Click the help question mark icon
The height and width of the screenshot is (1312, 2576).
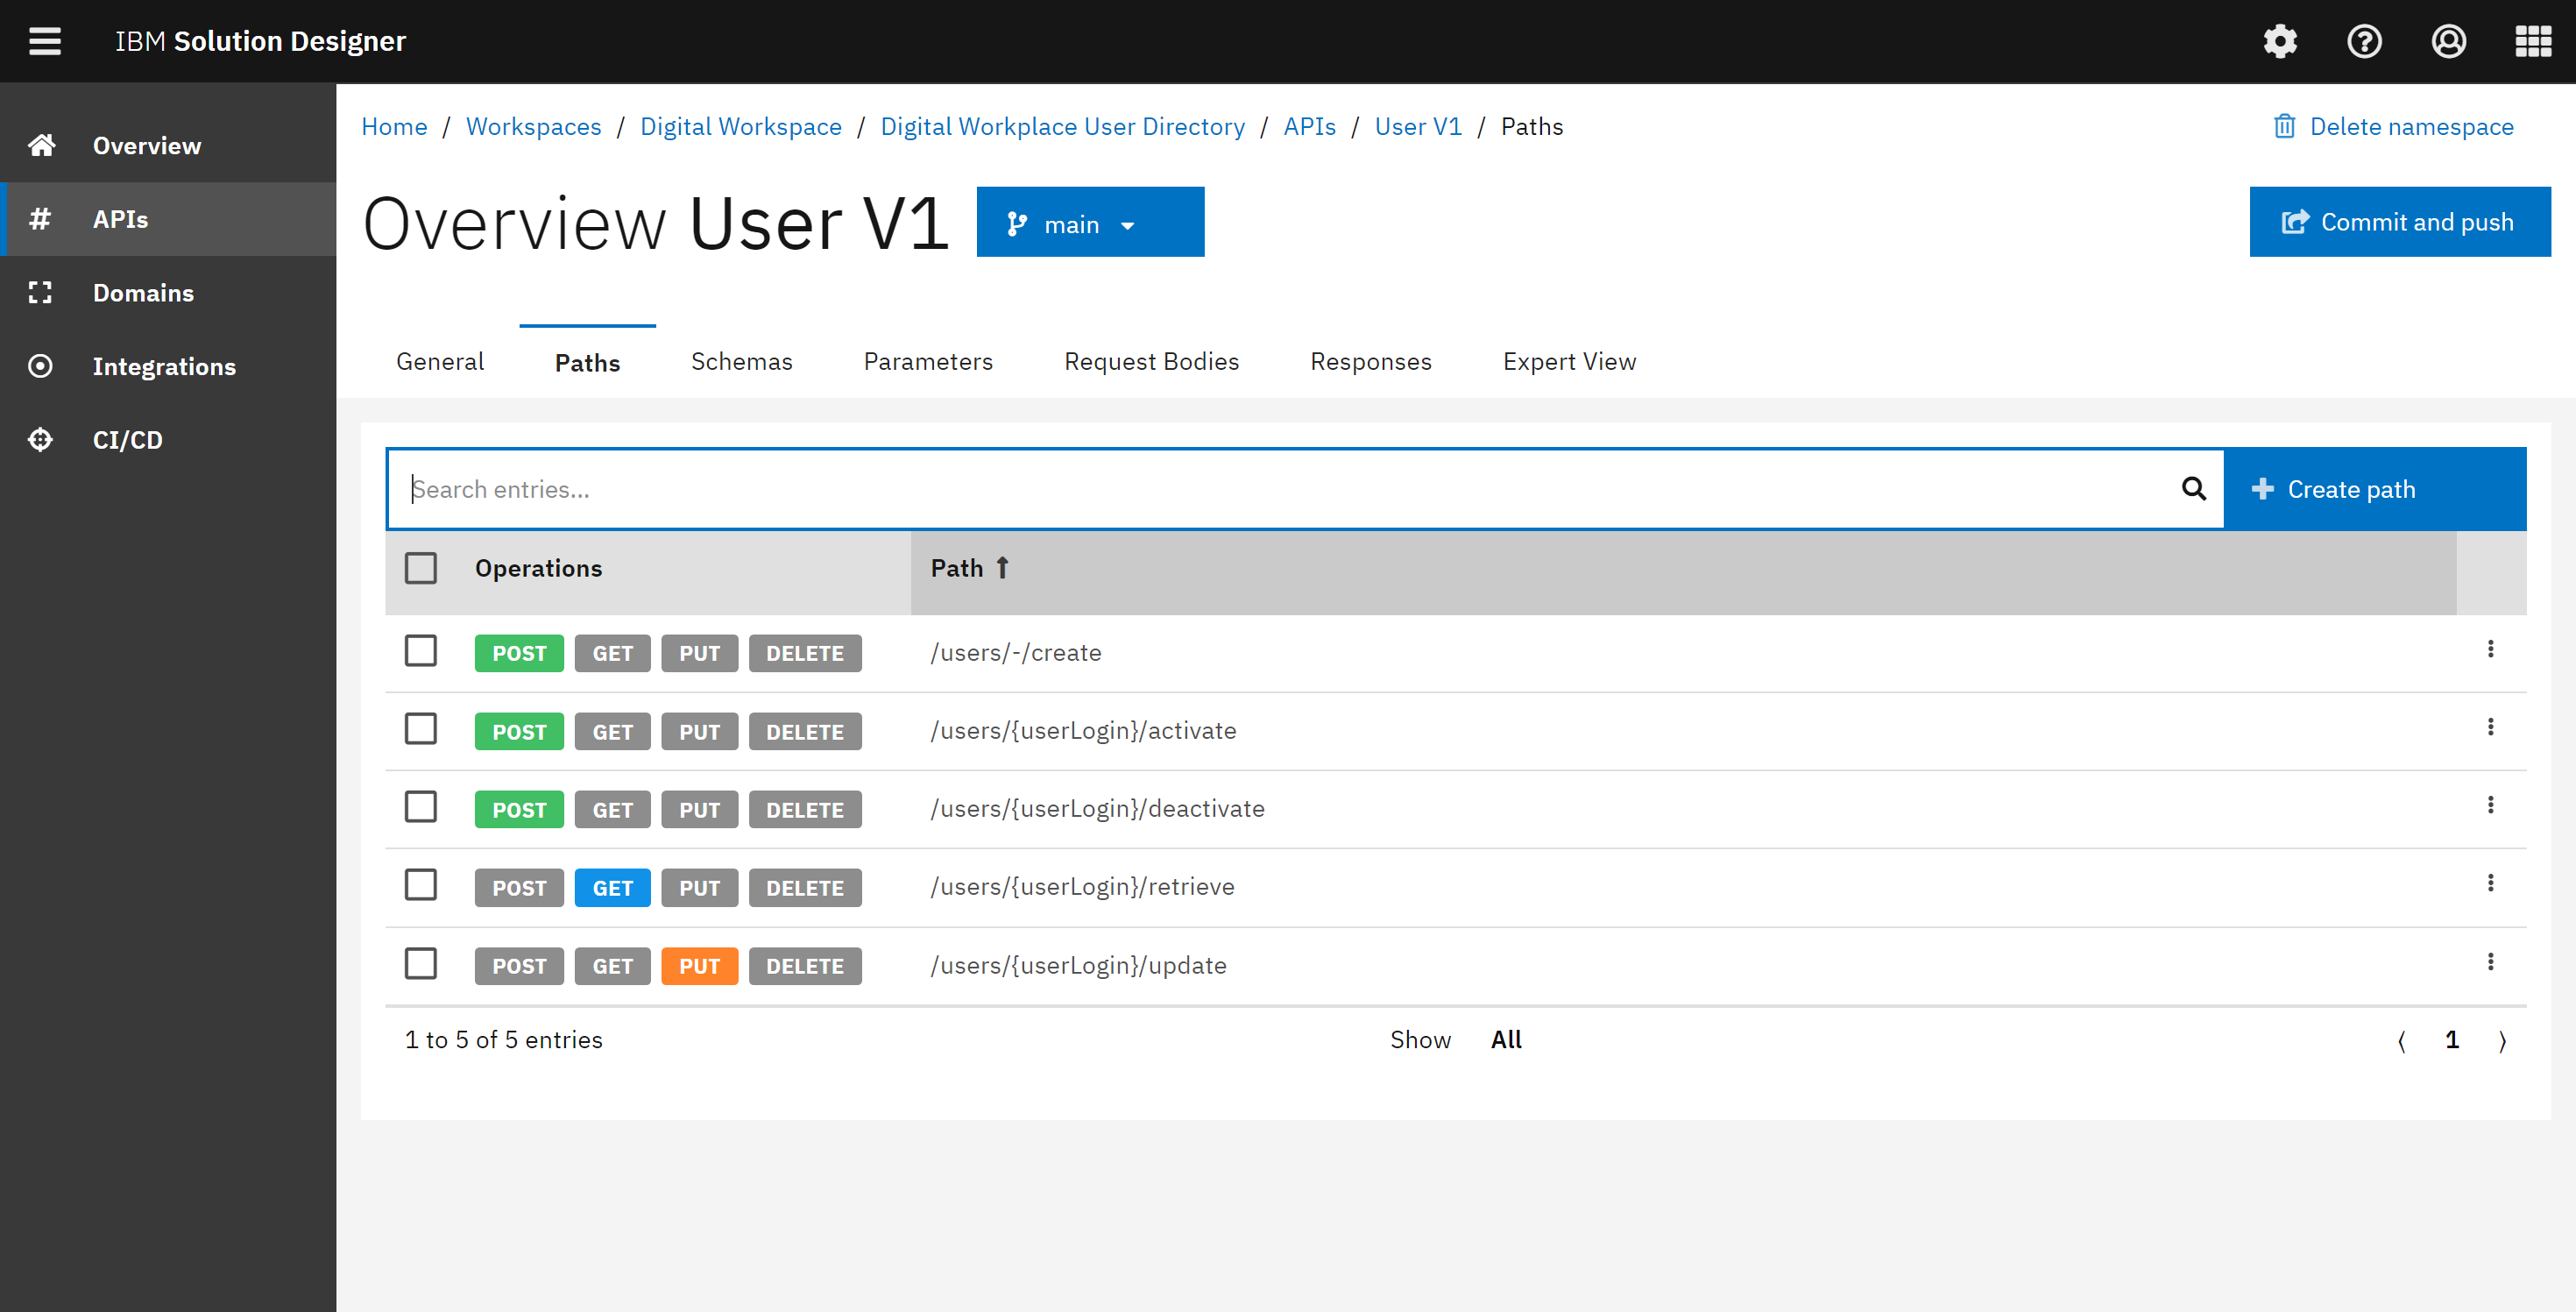point(2364,41)
